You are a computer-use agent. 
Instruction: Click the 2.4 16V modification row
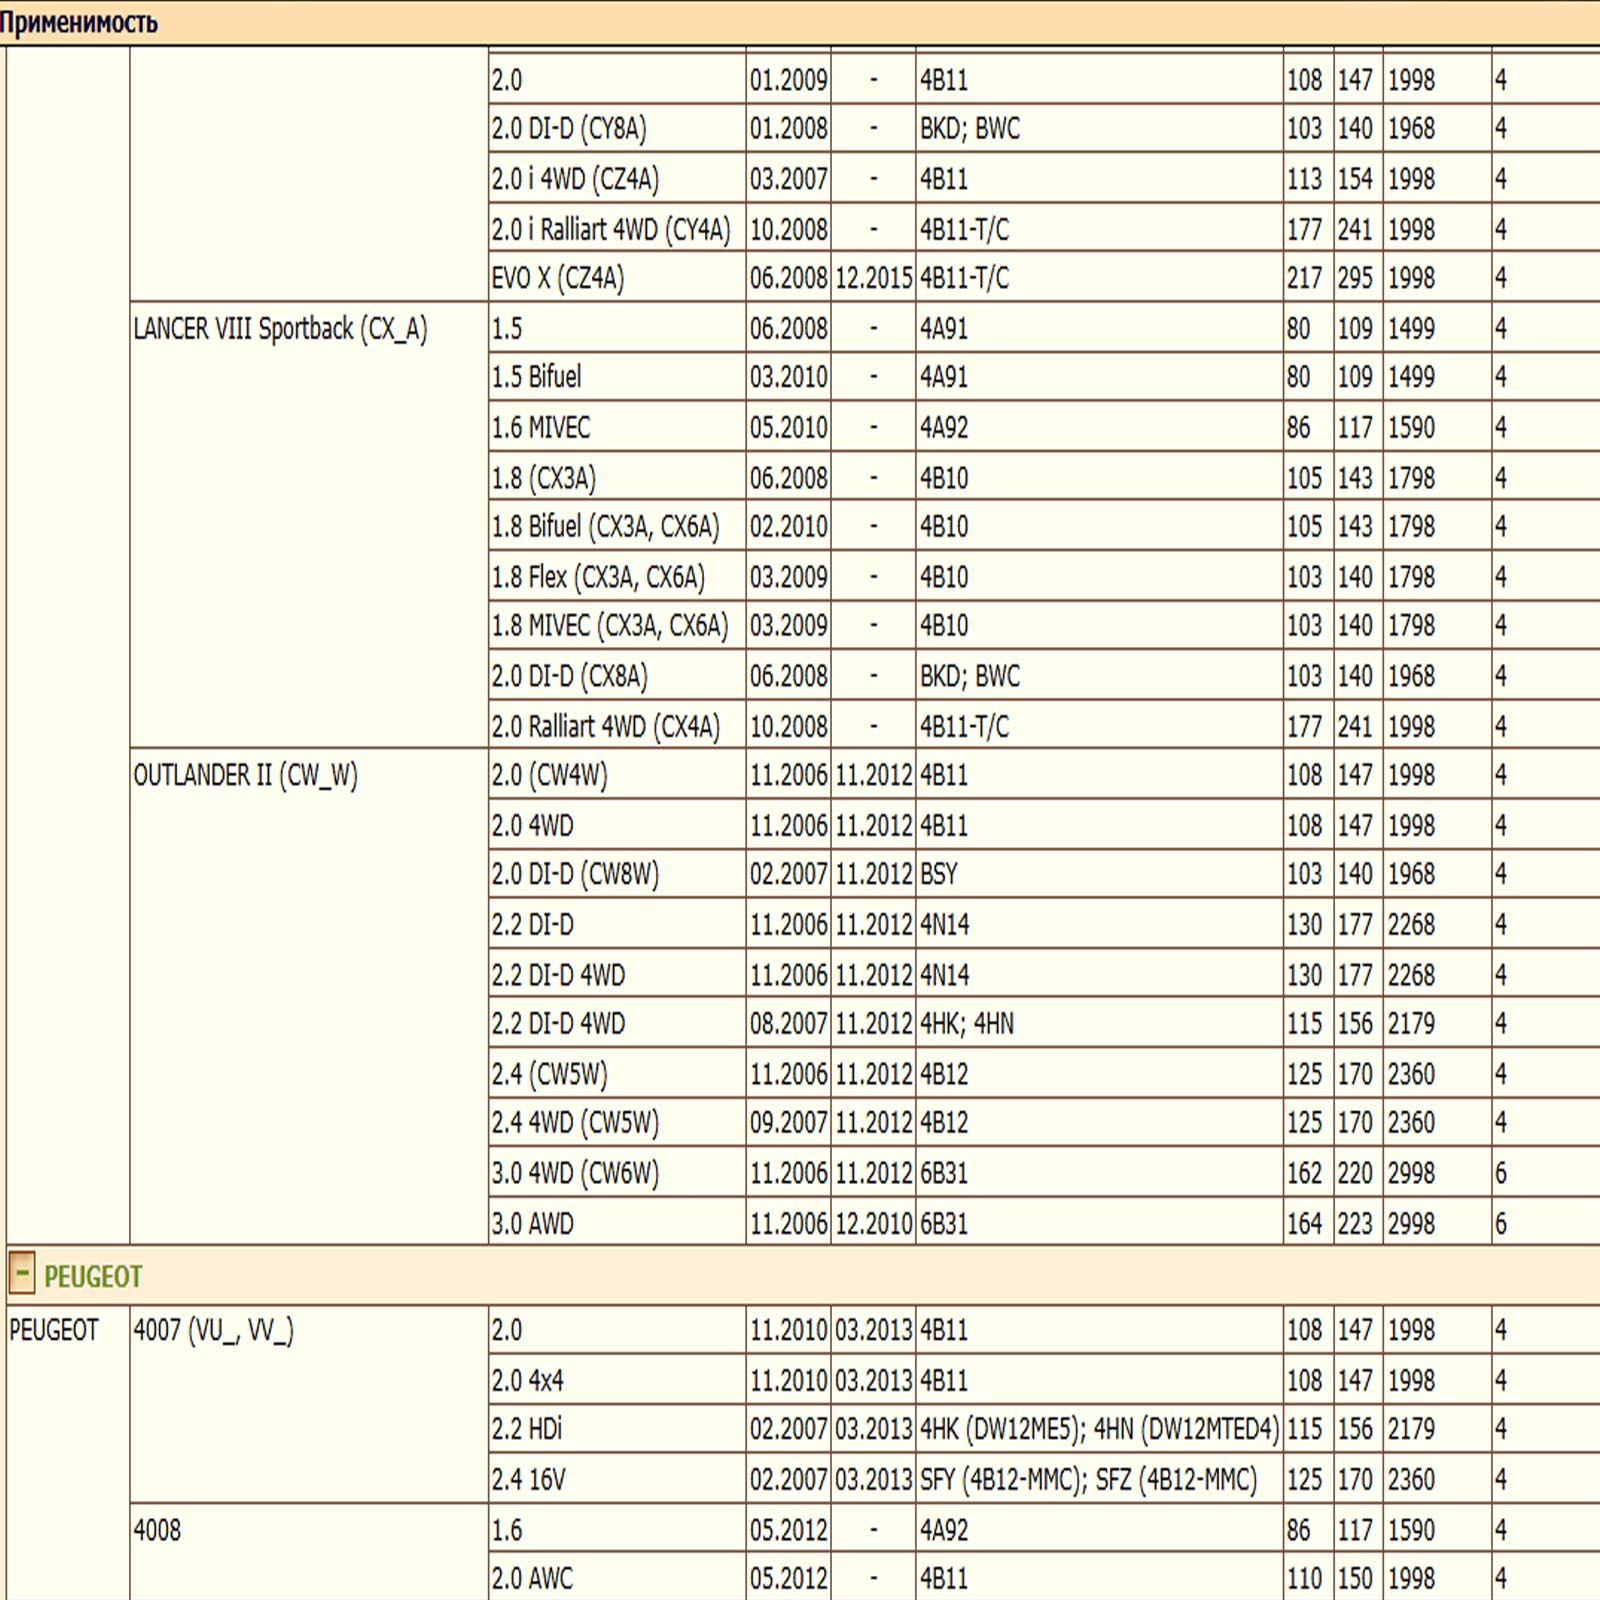pos(528,1480)
